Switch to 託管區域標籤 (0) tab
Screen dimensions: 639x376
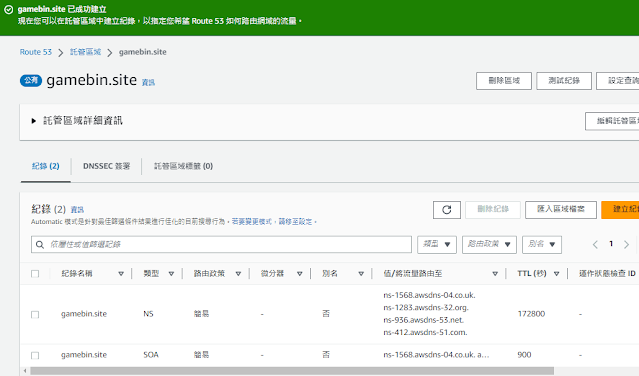[183, 166]
